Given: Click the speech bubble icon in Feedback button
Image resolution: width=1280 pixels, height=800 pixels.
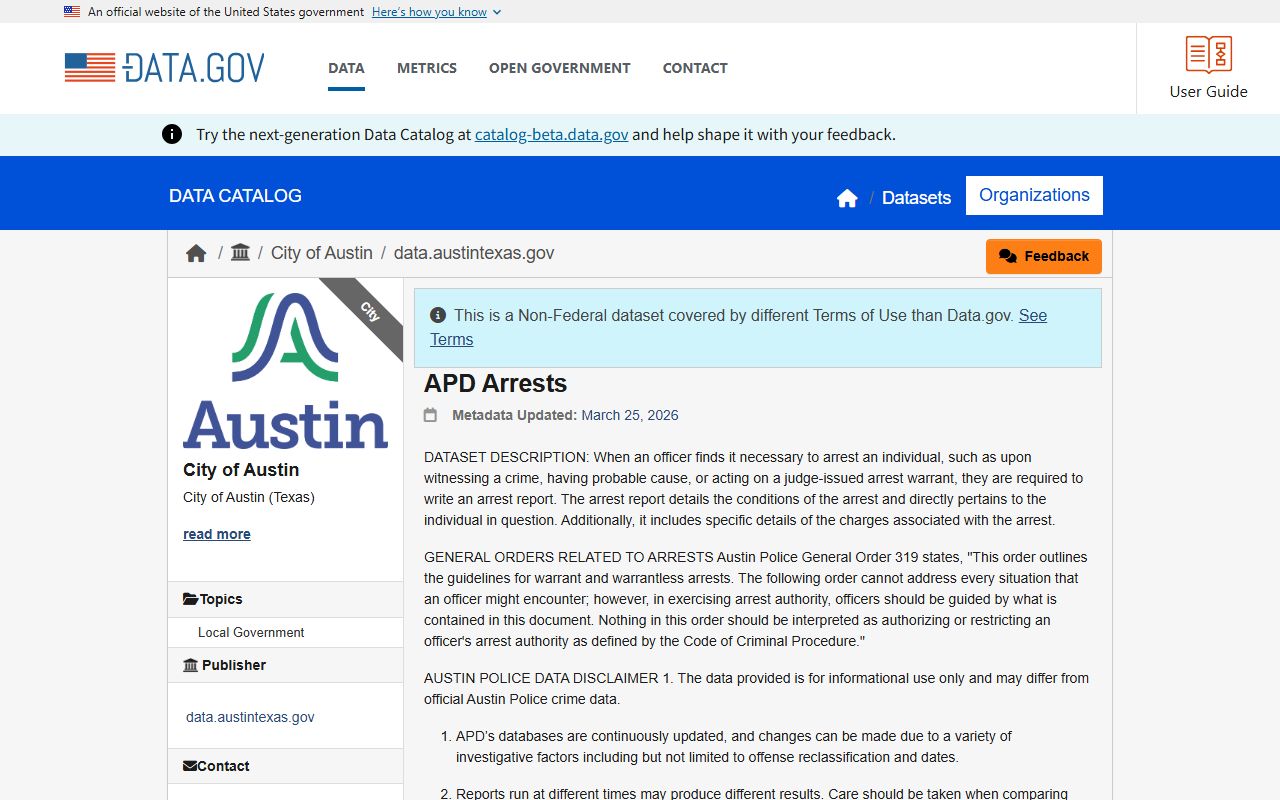Looking at the screenshot, I should coord(1008,257).
